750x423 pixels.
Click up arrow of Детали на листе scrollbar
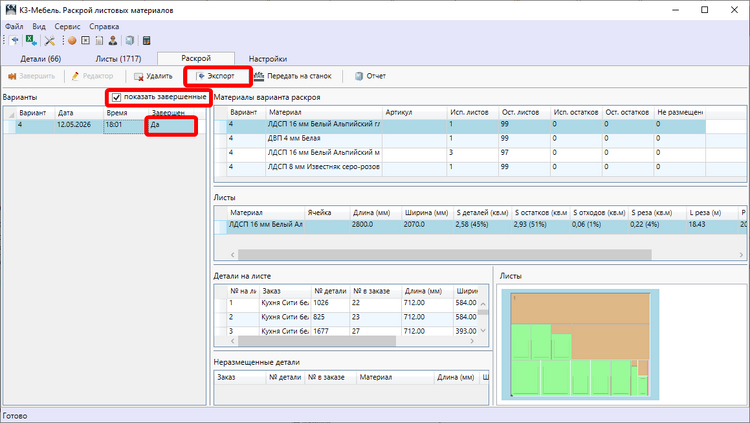[x=483, y=304]
